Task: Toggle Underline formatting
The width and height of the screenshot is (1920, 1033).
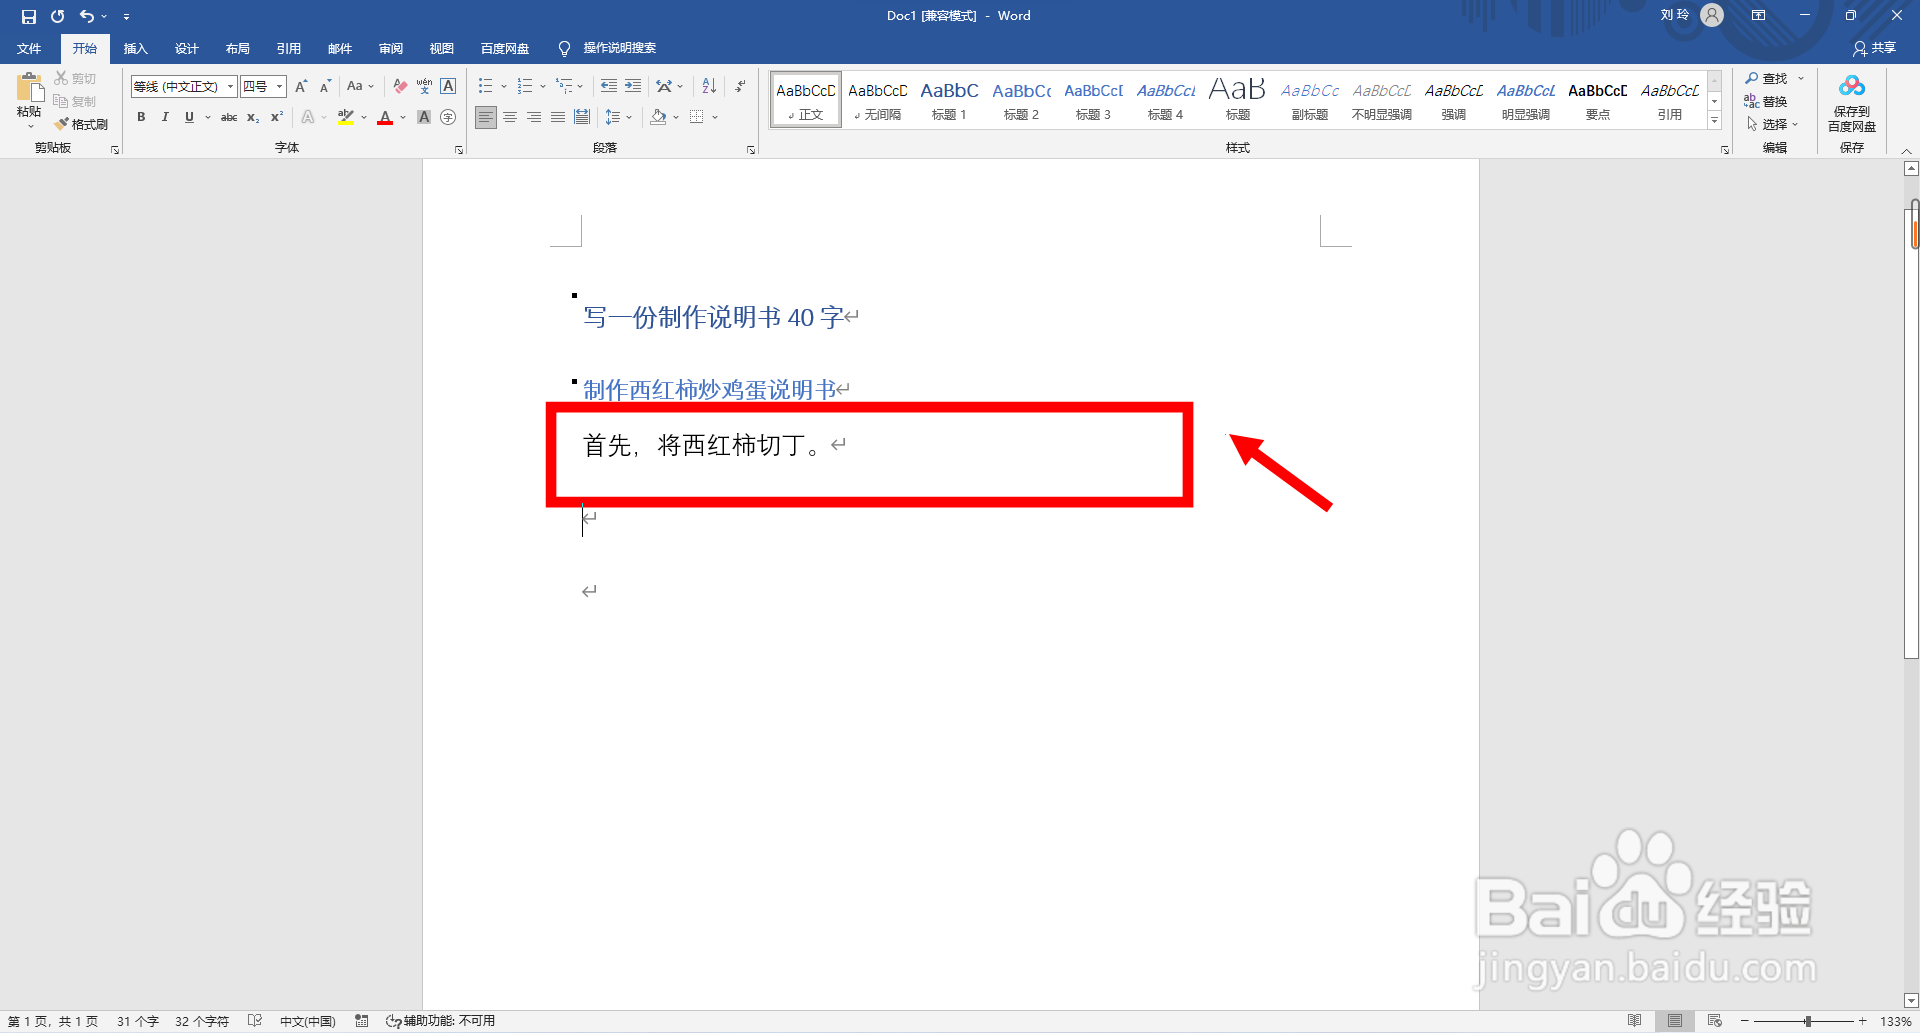Action: [189, 117]
